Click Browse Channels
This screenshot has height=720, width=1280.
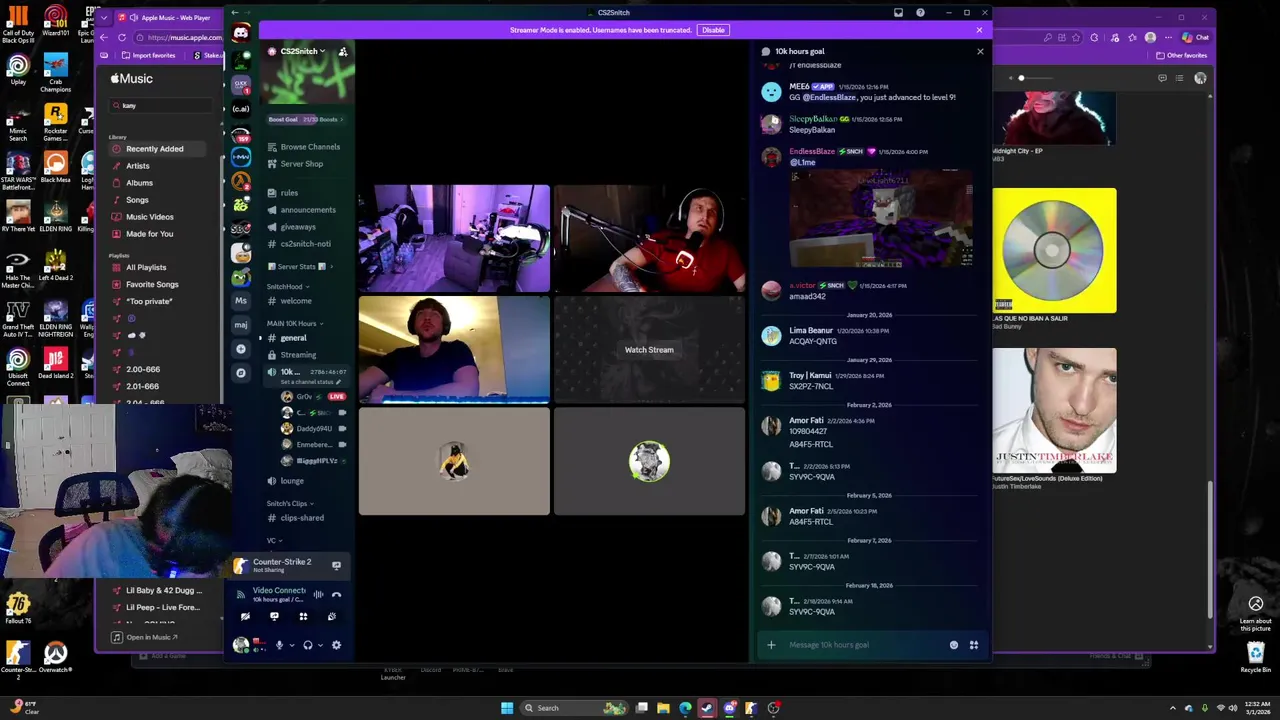[x=309, y=147]
